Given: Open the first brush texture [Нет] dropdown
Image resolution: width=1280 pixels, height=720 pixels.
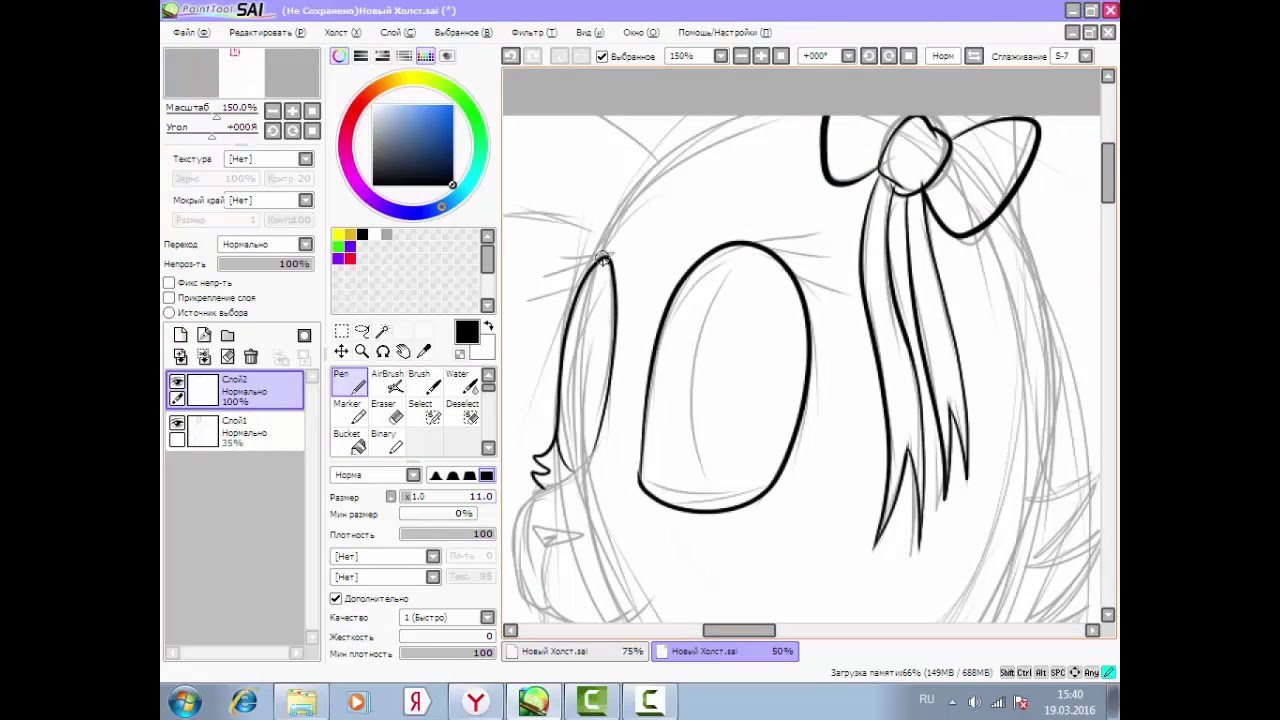Looking at the screenshot, I should coord(386,556).
